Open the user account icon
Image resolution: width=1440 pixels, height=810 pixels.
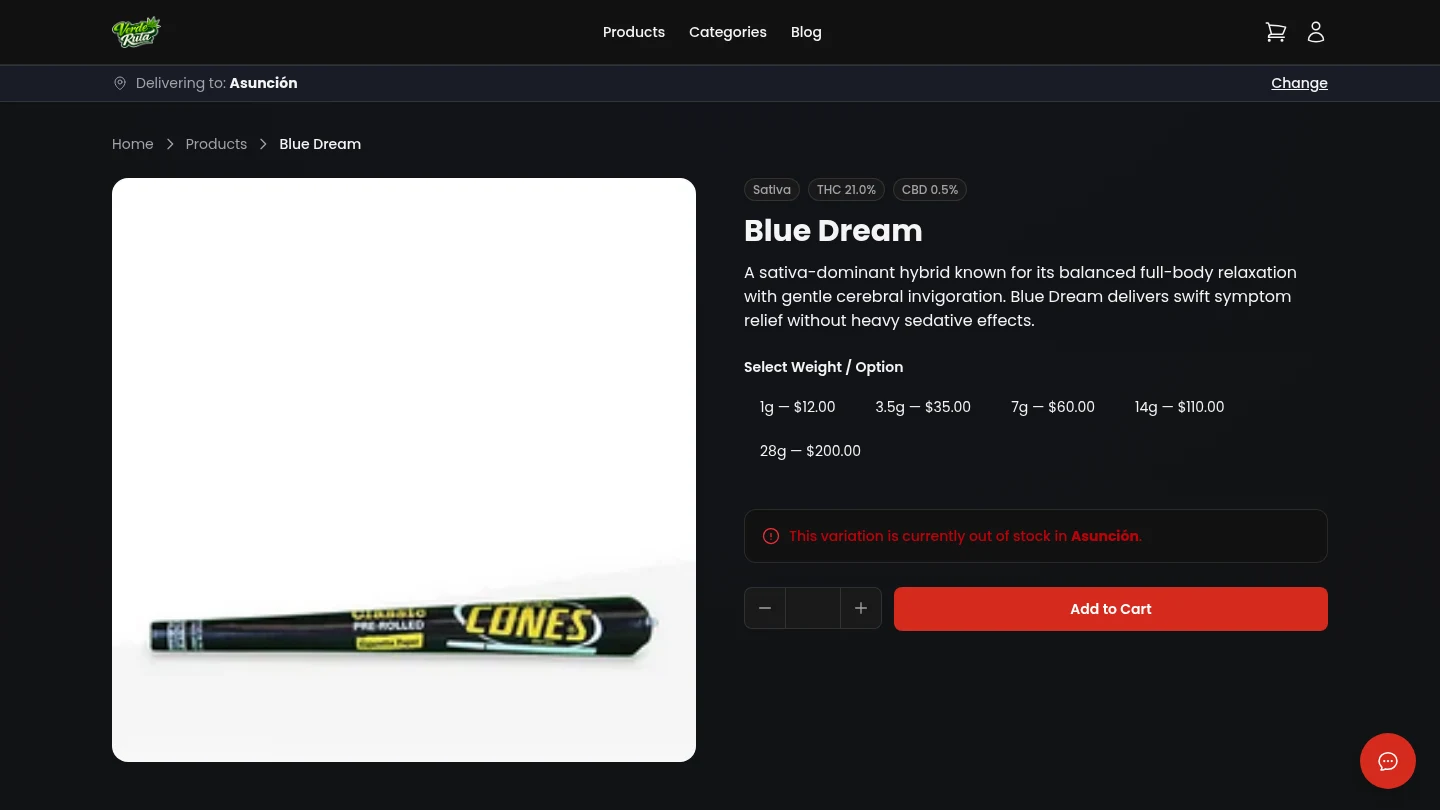pos(1316,31)
